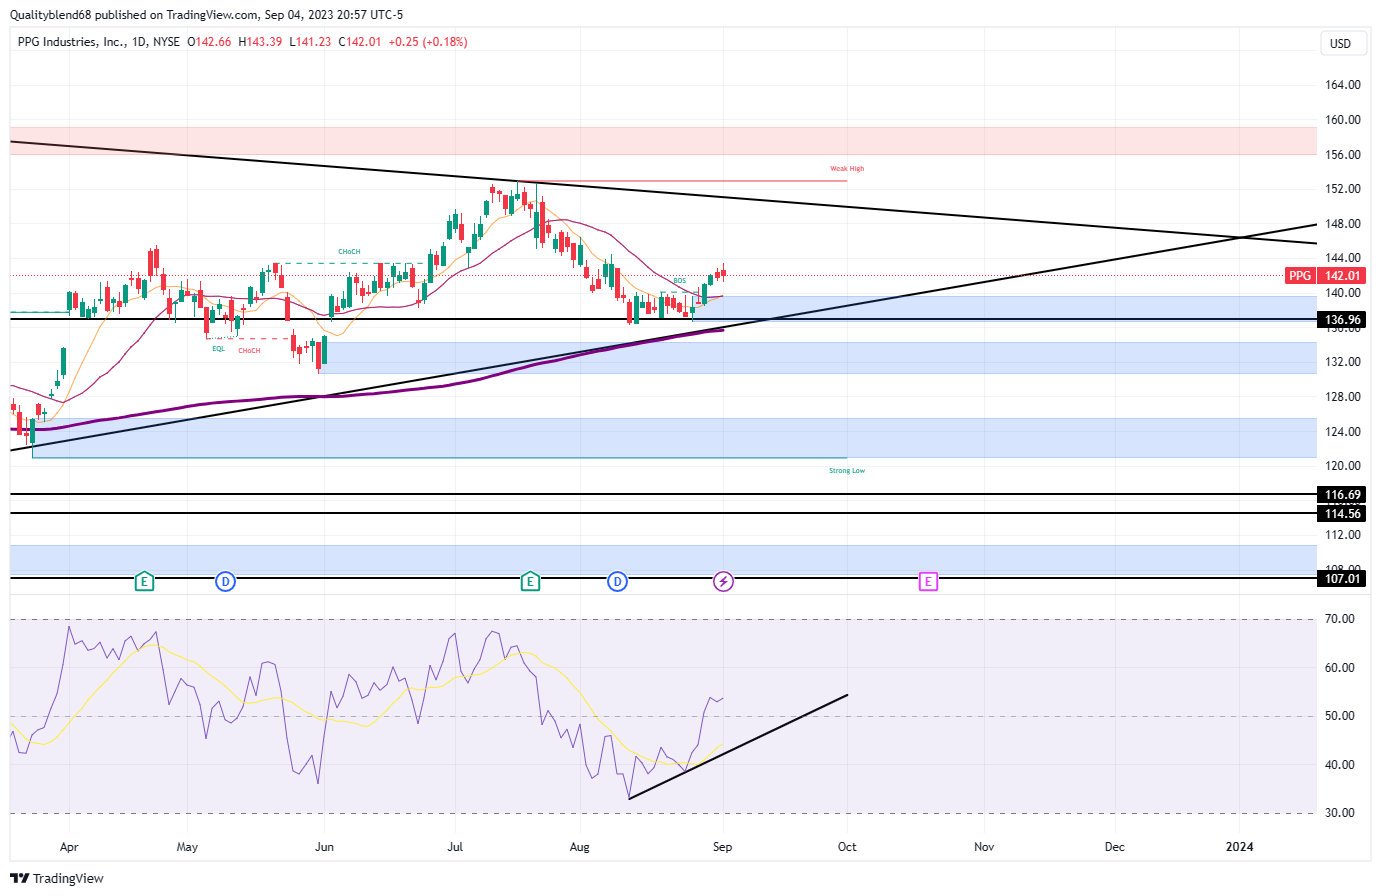Click the 120.00 price axis label
Screen dimensions: 1381x896
tap(1343, 466)
